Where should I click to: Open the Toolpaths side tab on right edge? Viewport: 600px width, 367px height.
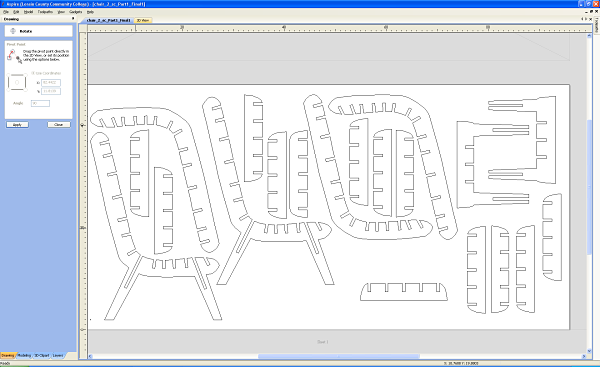coord(597,25)
